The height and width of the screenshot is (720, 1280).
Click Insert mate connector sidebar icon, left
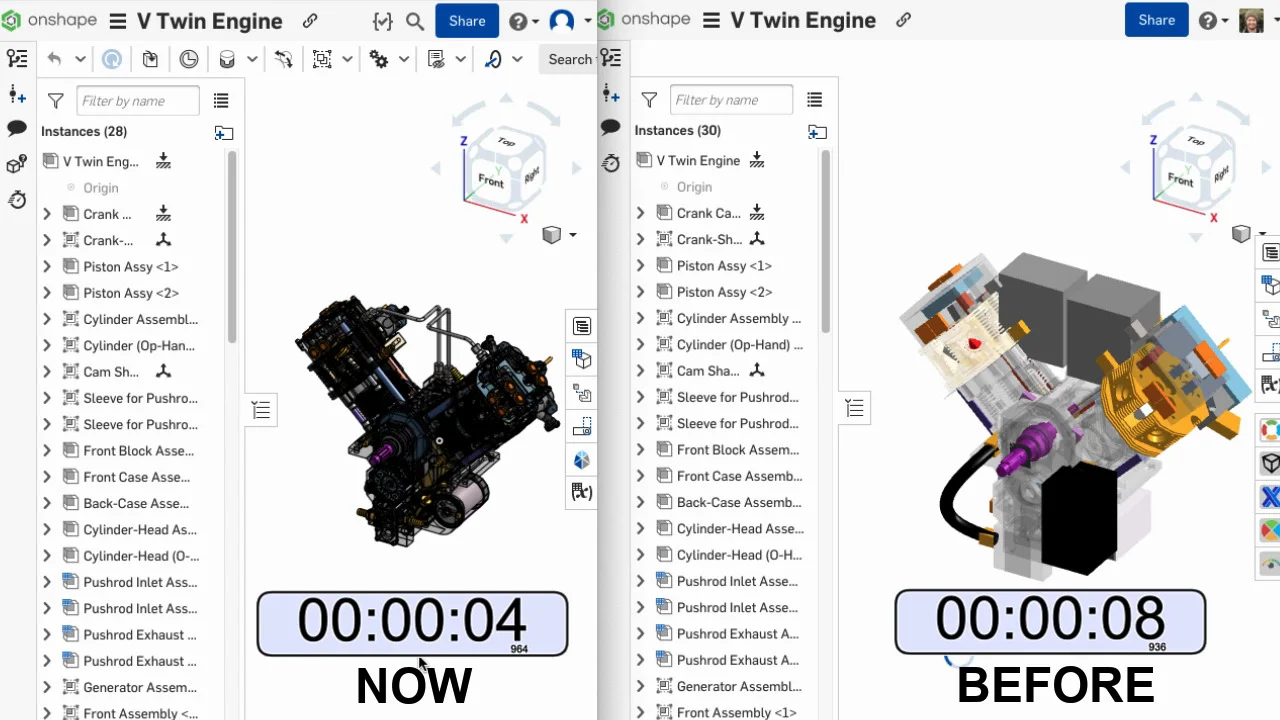point(17,95)
